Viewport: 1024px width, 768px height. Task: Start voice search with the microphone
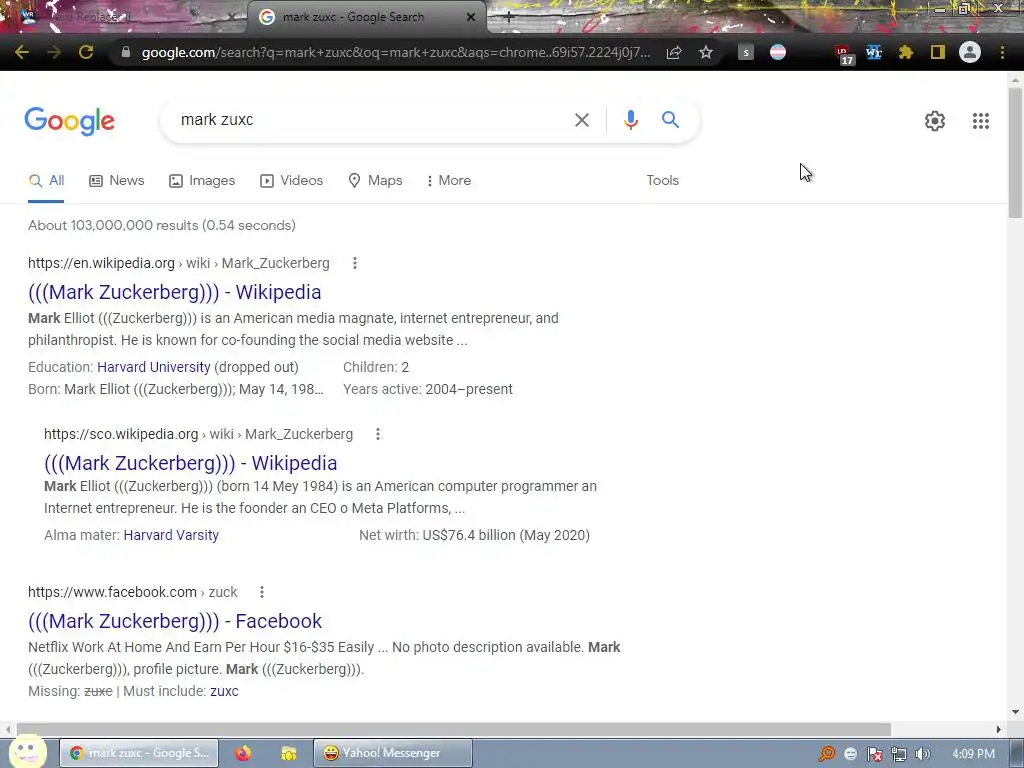coord(630,120)
